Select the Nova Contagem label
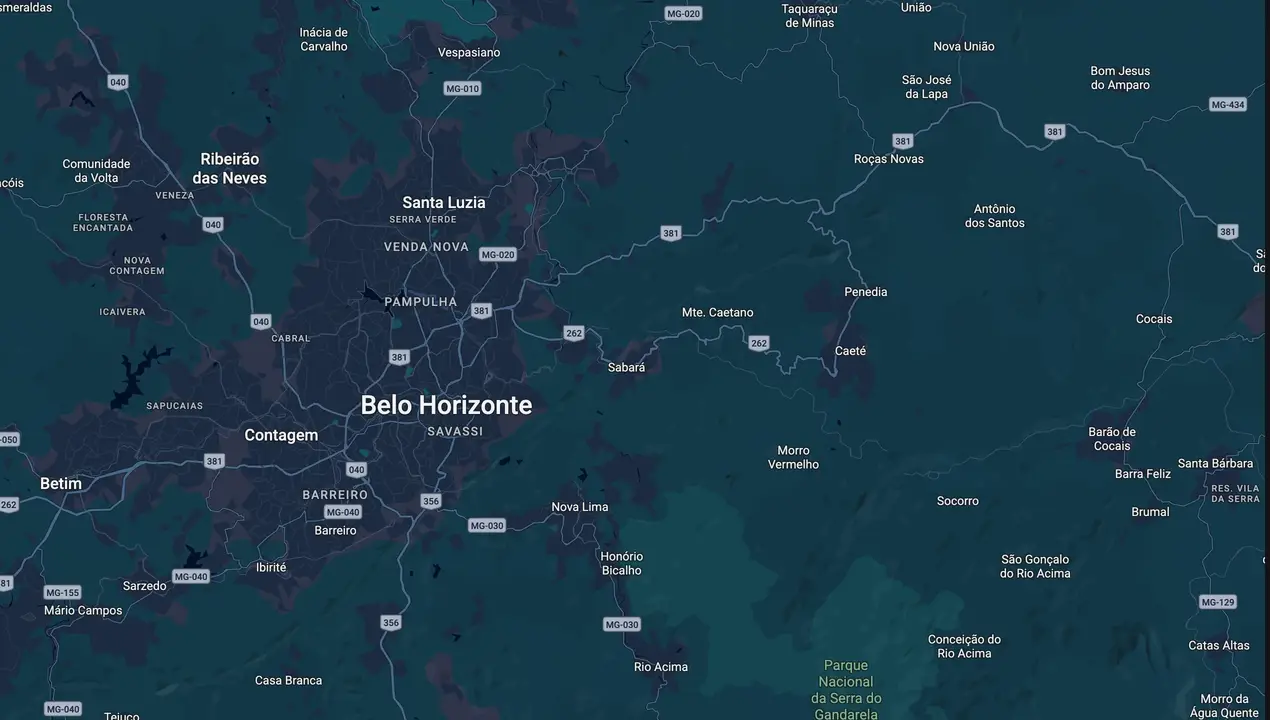 [137, 265]
